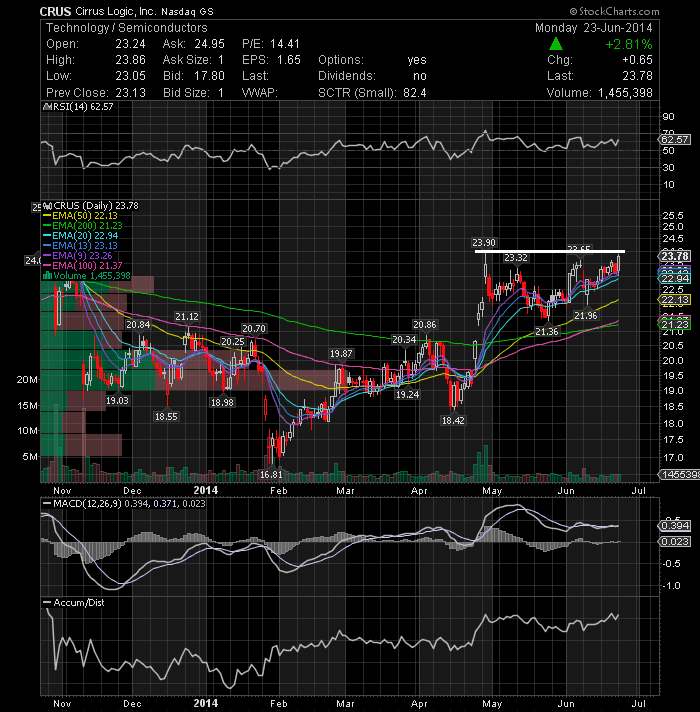Click the company name Cirrus Logic, Inc.
The height and width of the screenshot is (712, 700).
[x=116, y=11]
